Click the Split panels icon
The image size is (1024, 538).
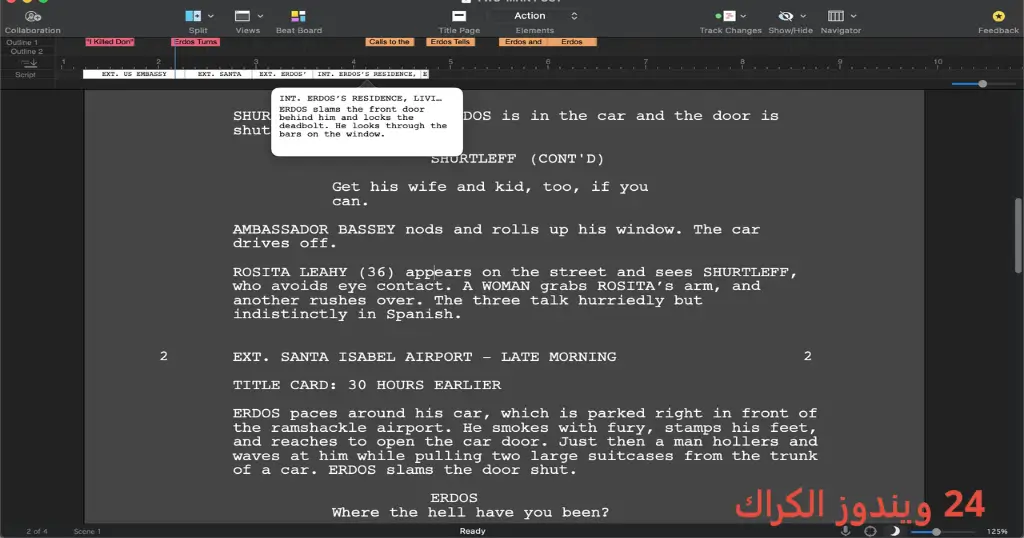coord(193,16)
